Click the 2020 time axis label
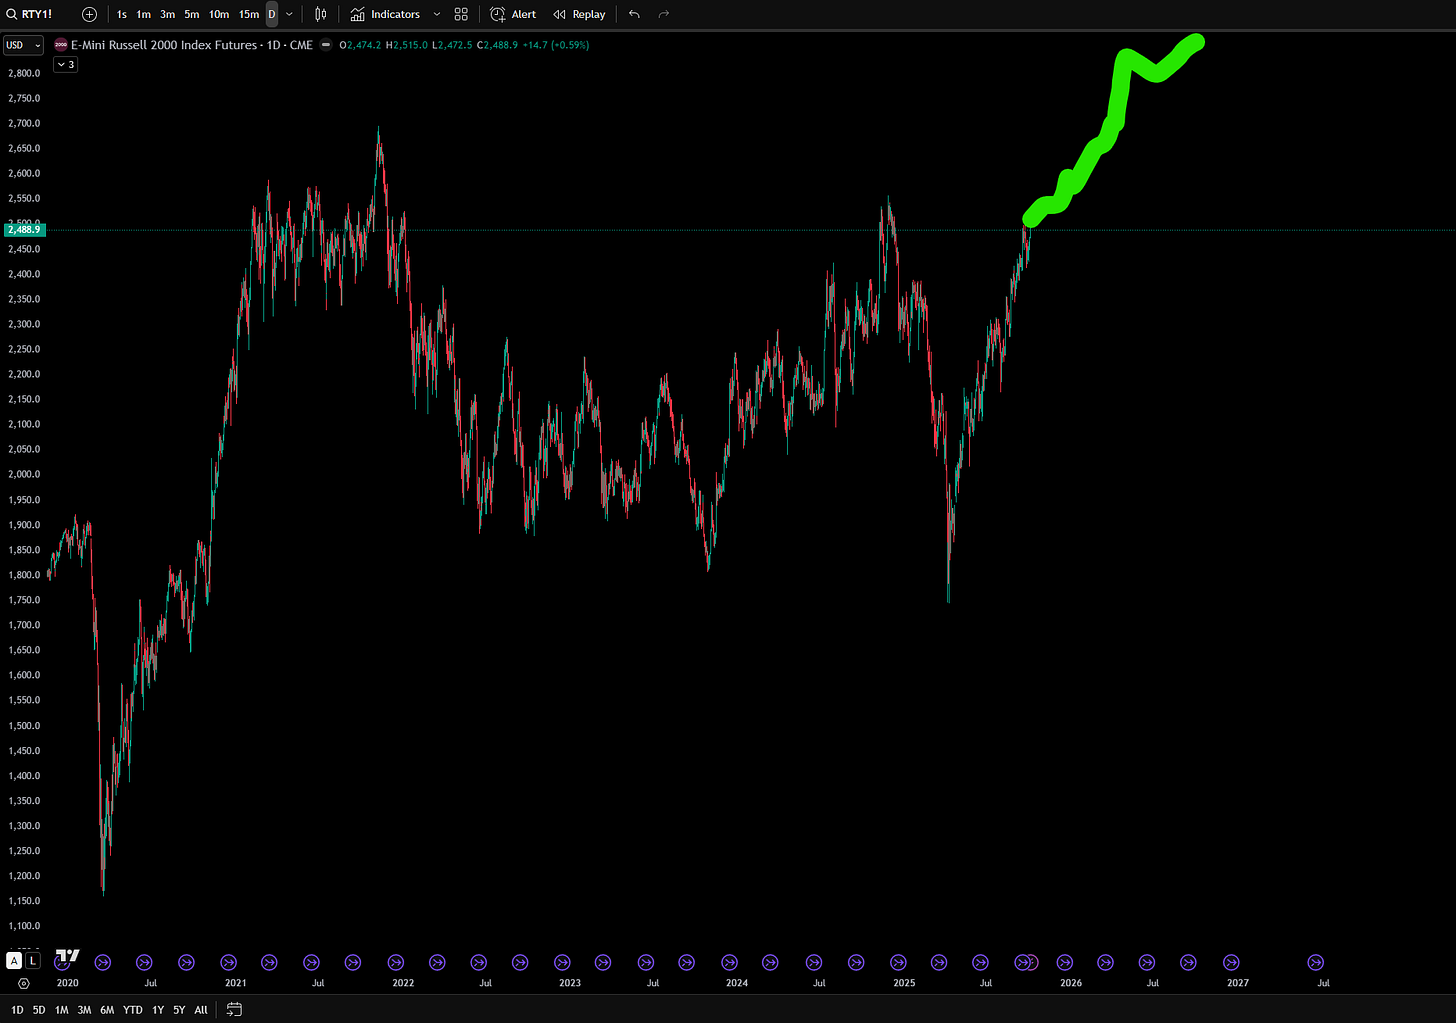Image resolution: width=1456 pixels, height=1023 pixels. click(x=67, y=983)
